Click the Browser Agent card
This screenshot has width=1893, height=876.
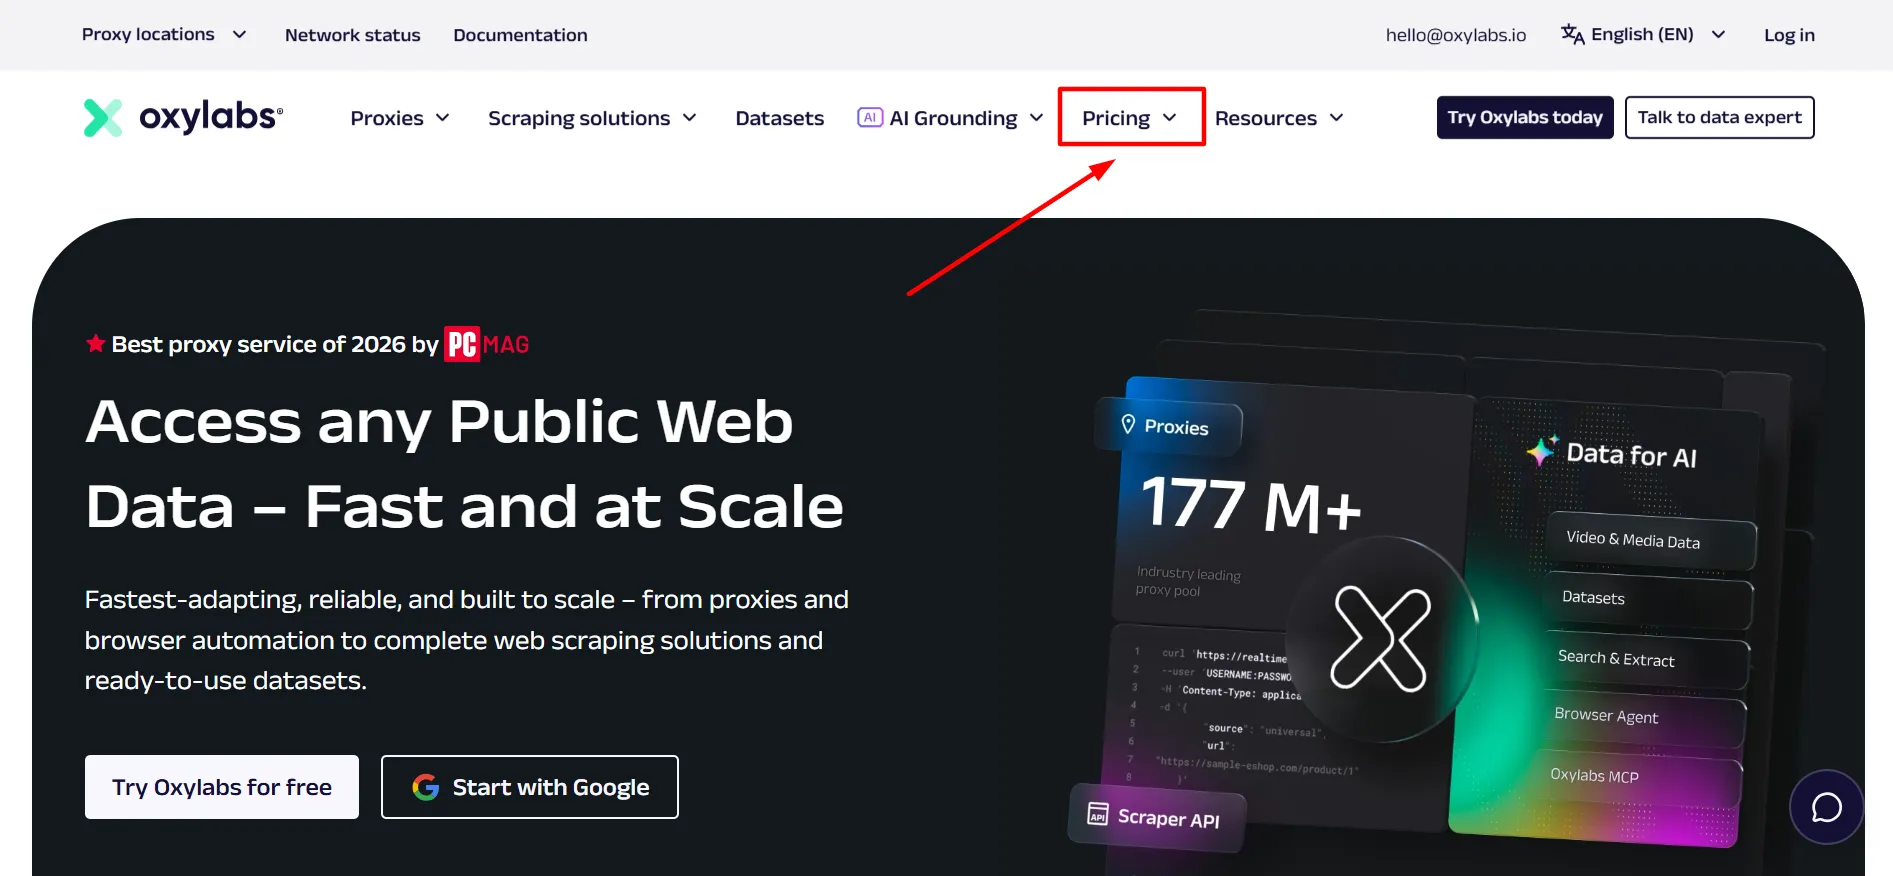click(x=1642, y=717)
